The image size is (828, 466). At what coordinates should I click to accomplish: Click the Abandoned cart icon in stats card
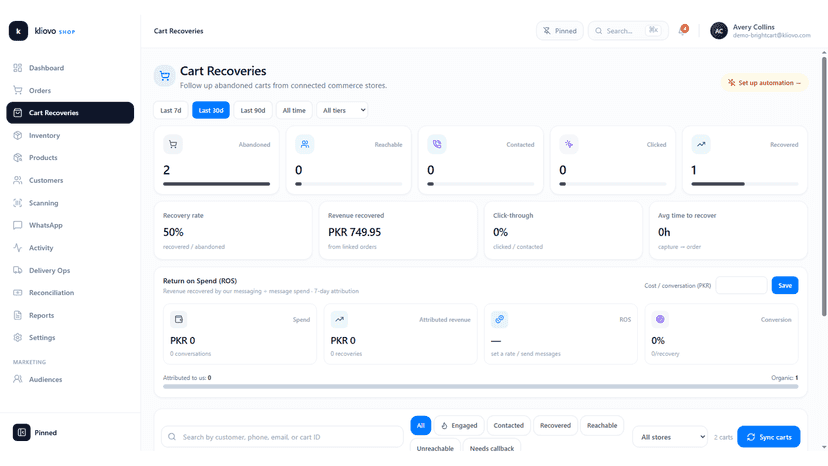click(x=173, y=144)
